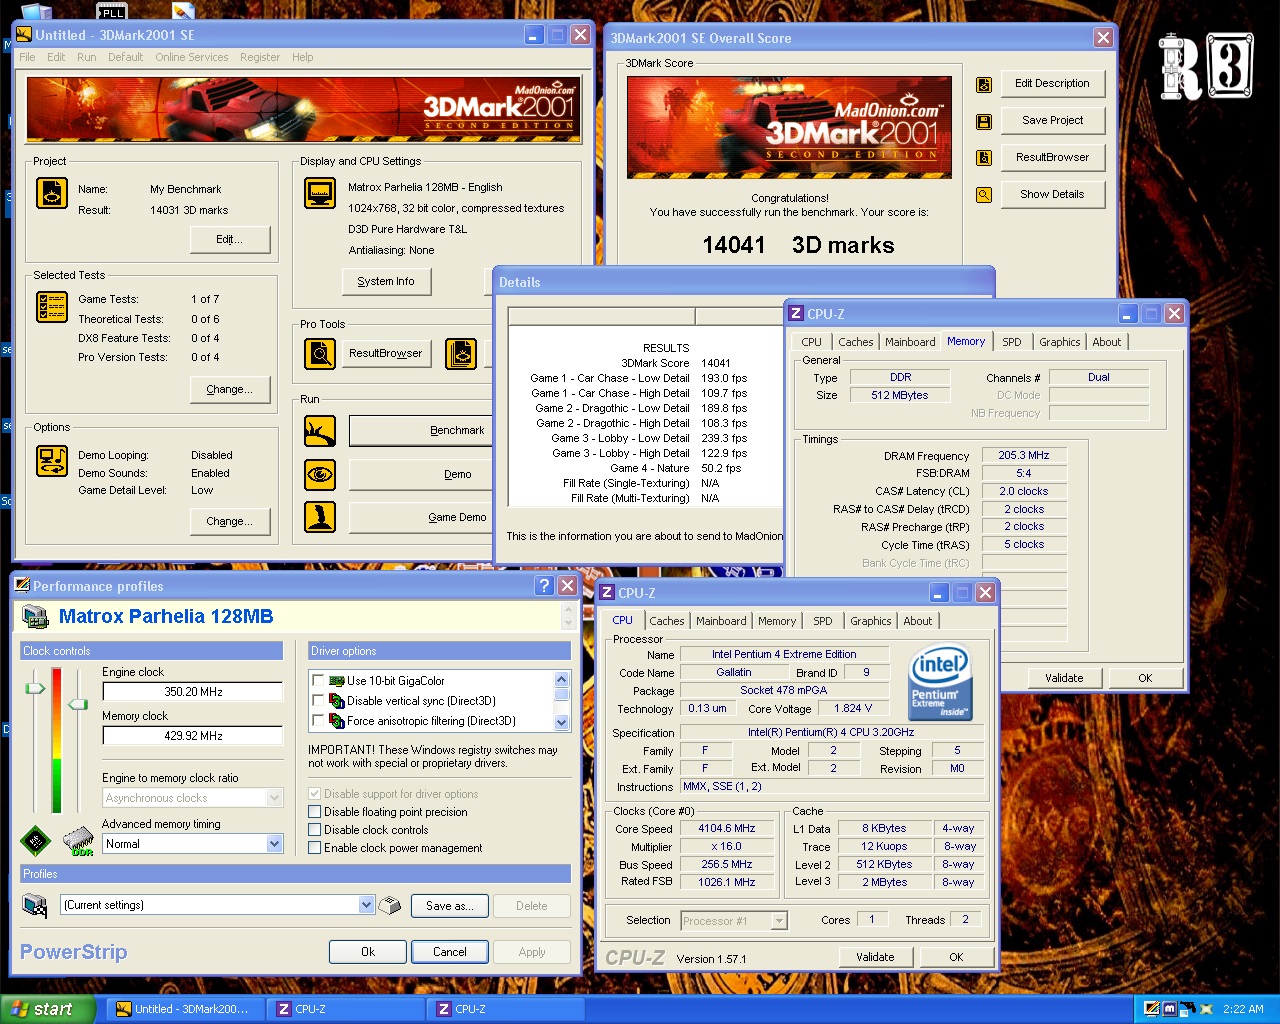Click Change... button under Selected Tests
Viewport: 1280px width, 1024px height.
pyautogui.click(x=230, y=390)
